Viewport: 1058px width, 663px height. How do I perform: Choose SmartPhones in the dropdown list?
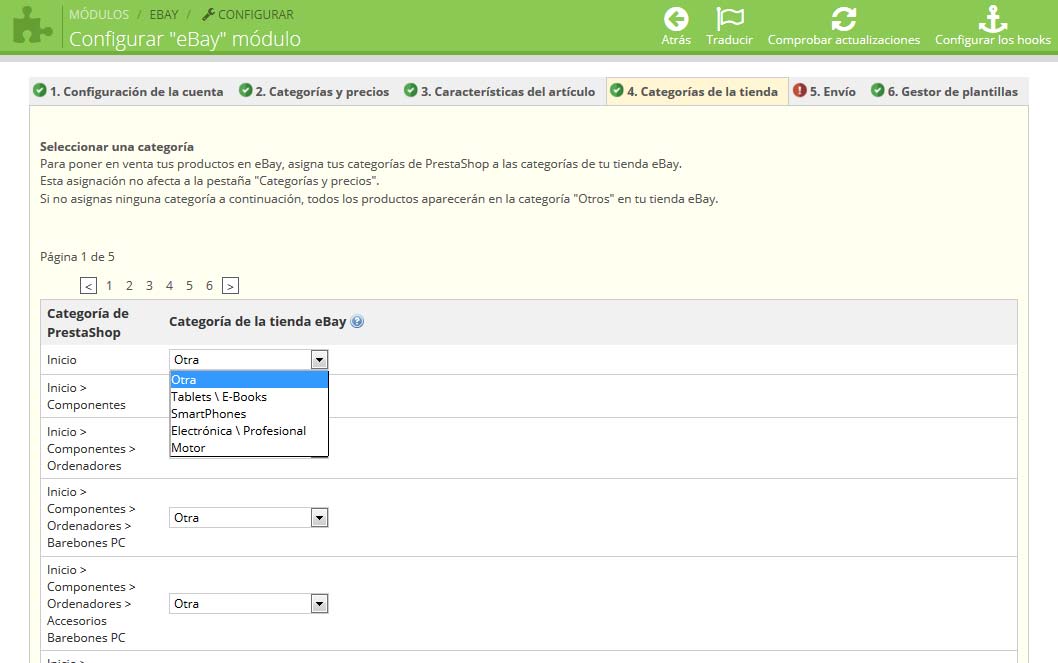(248, 413)
